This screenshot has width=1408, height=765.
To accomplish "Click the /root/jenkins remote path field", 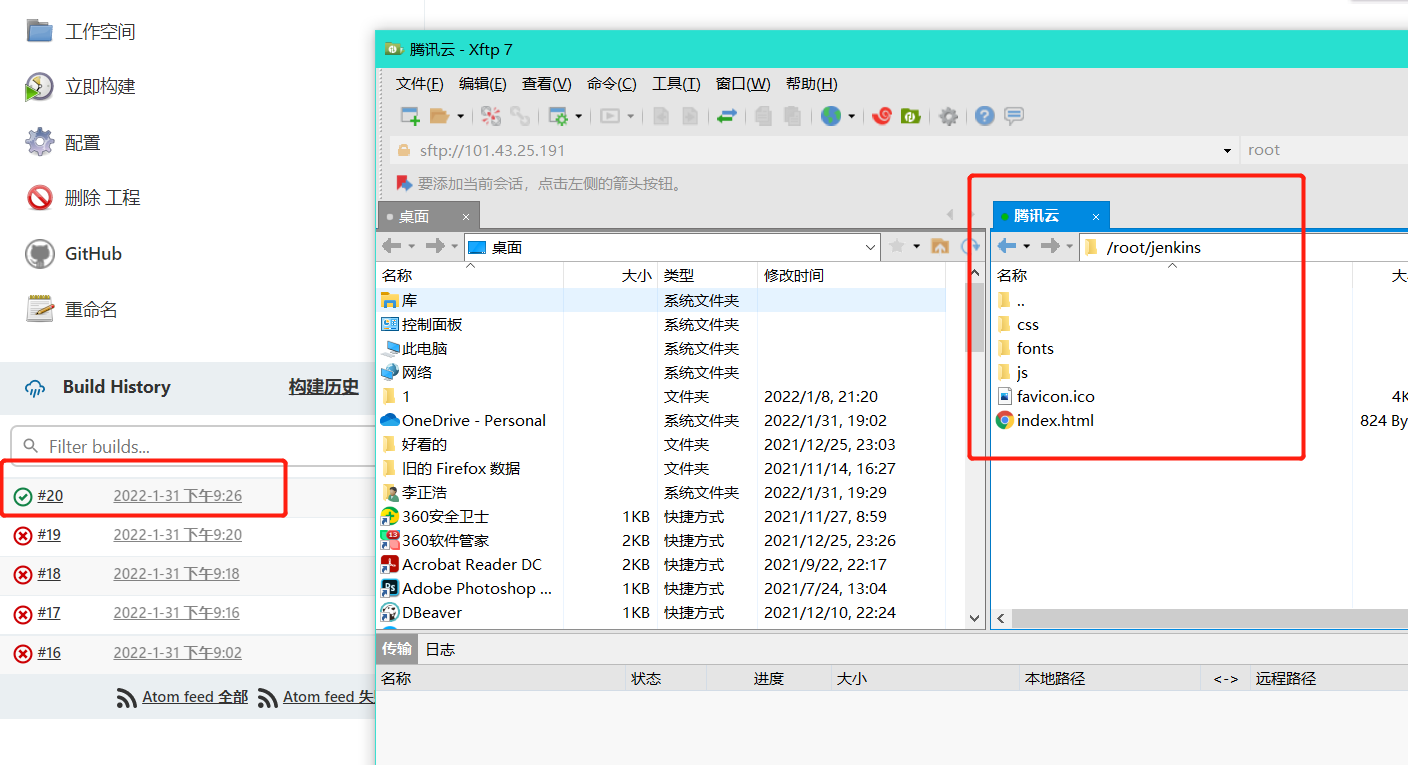I will pyautogui.click(x=1246, y=247).
